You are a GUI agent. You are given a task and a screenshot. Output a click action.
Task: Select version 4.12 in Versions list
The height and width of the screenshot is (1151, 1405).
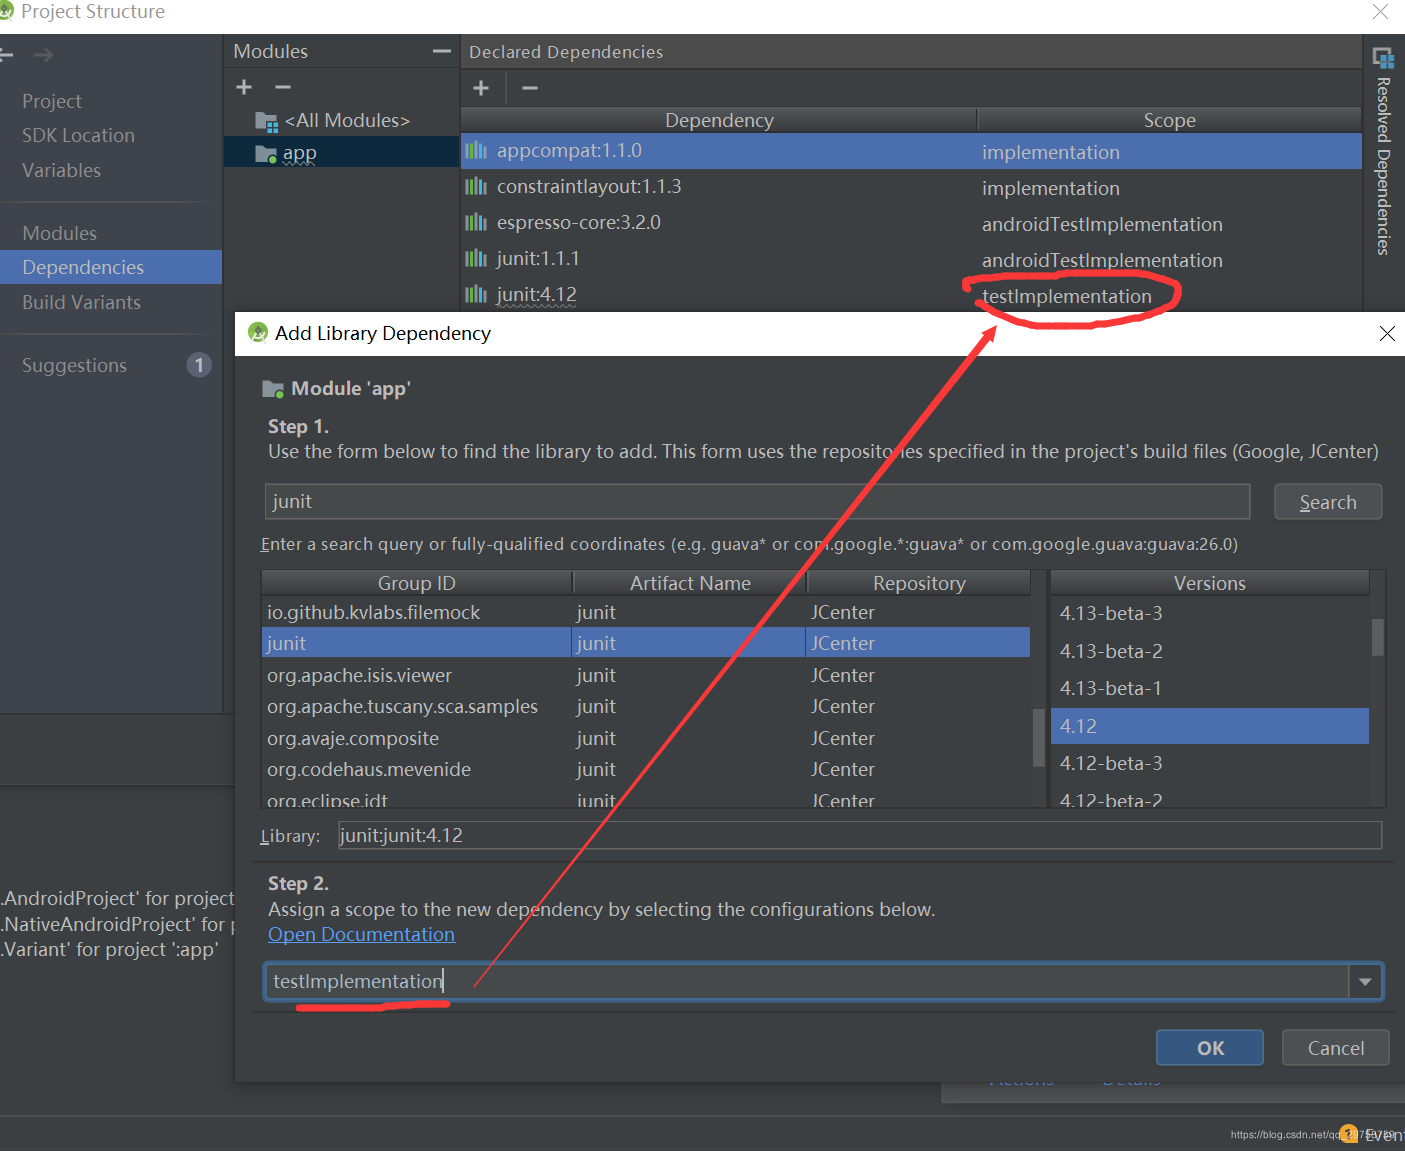1210,726
